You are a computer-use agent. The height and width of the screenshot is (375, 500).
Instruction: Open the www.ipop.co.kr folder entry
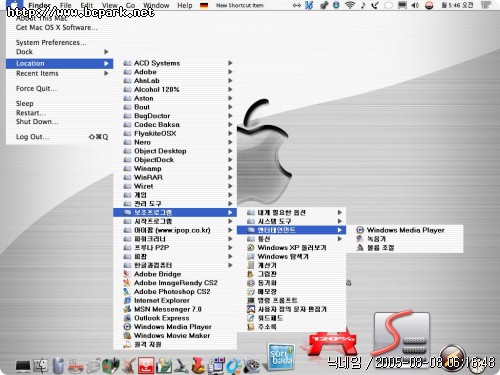[x=175, y=230]
